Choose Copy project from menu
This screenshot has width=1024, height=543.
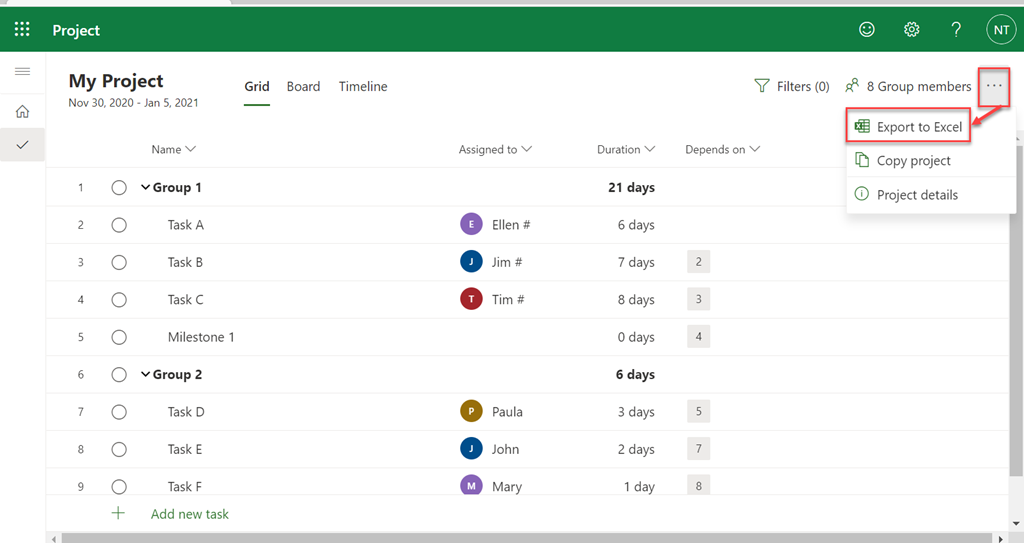(x=913, y=161)
